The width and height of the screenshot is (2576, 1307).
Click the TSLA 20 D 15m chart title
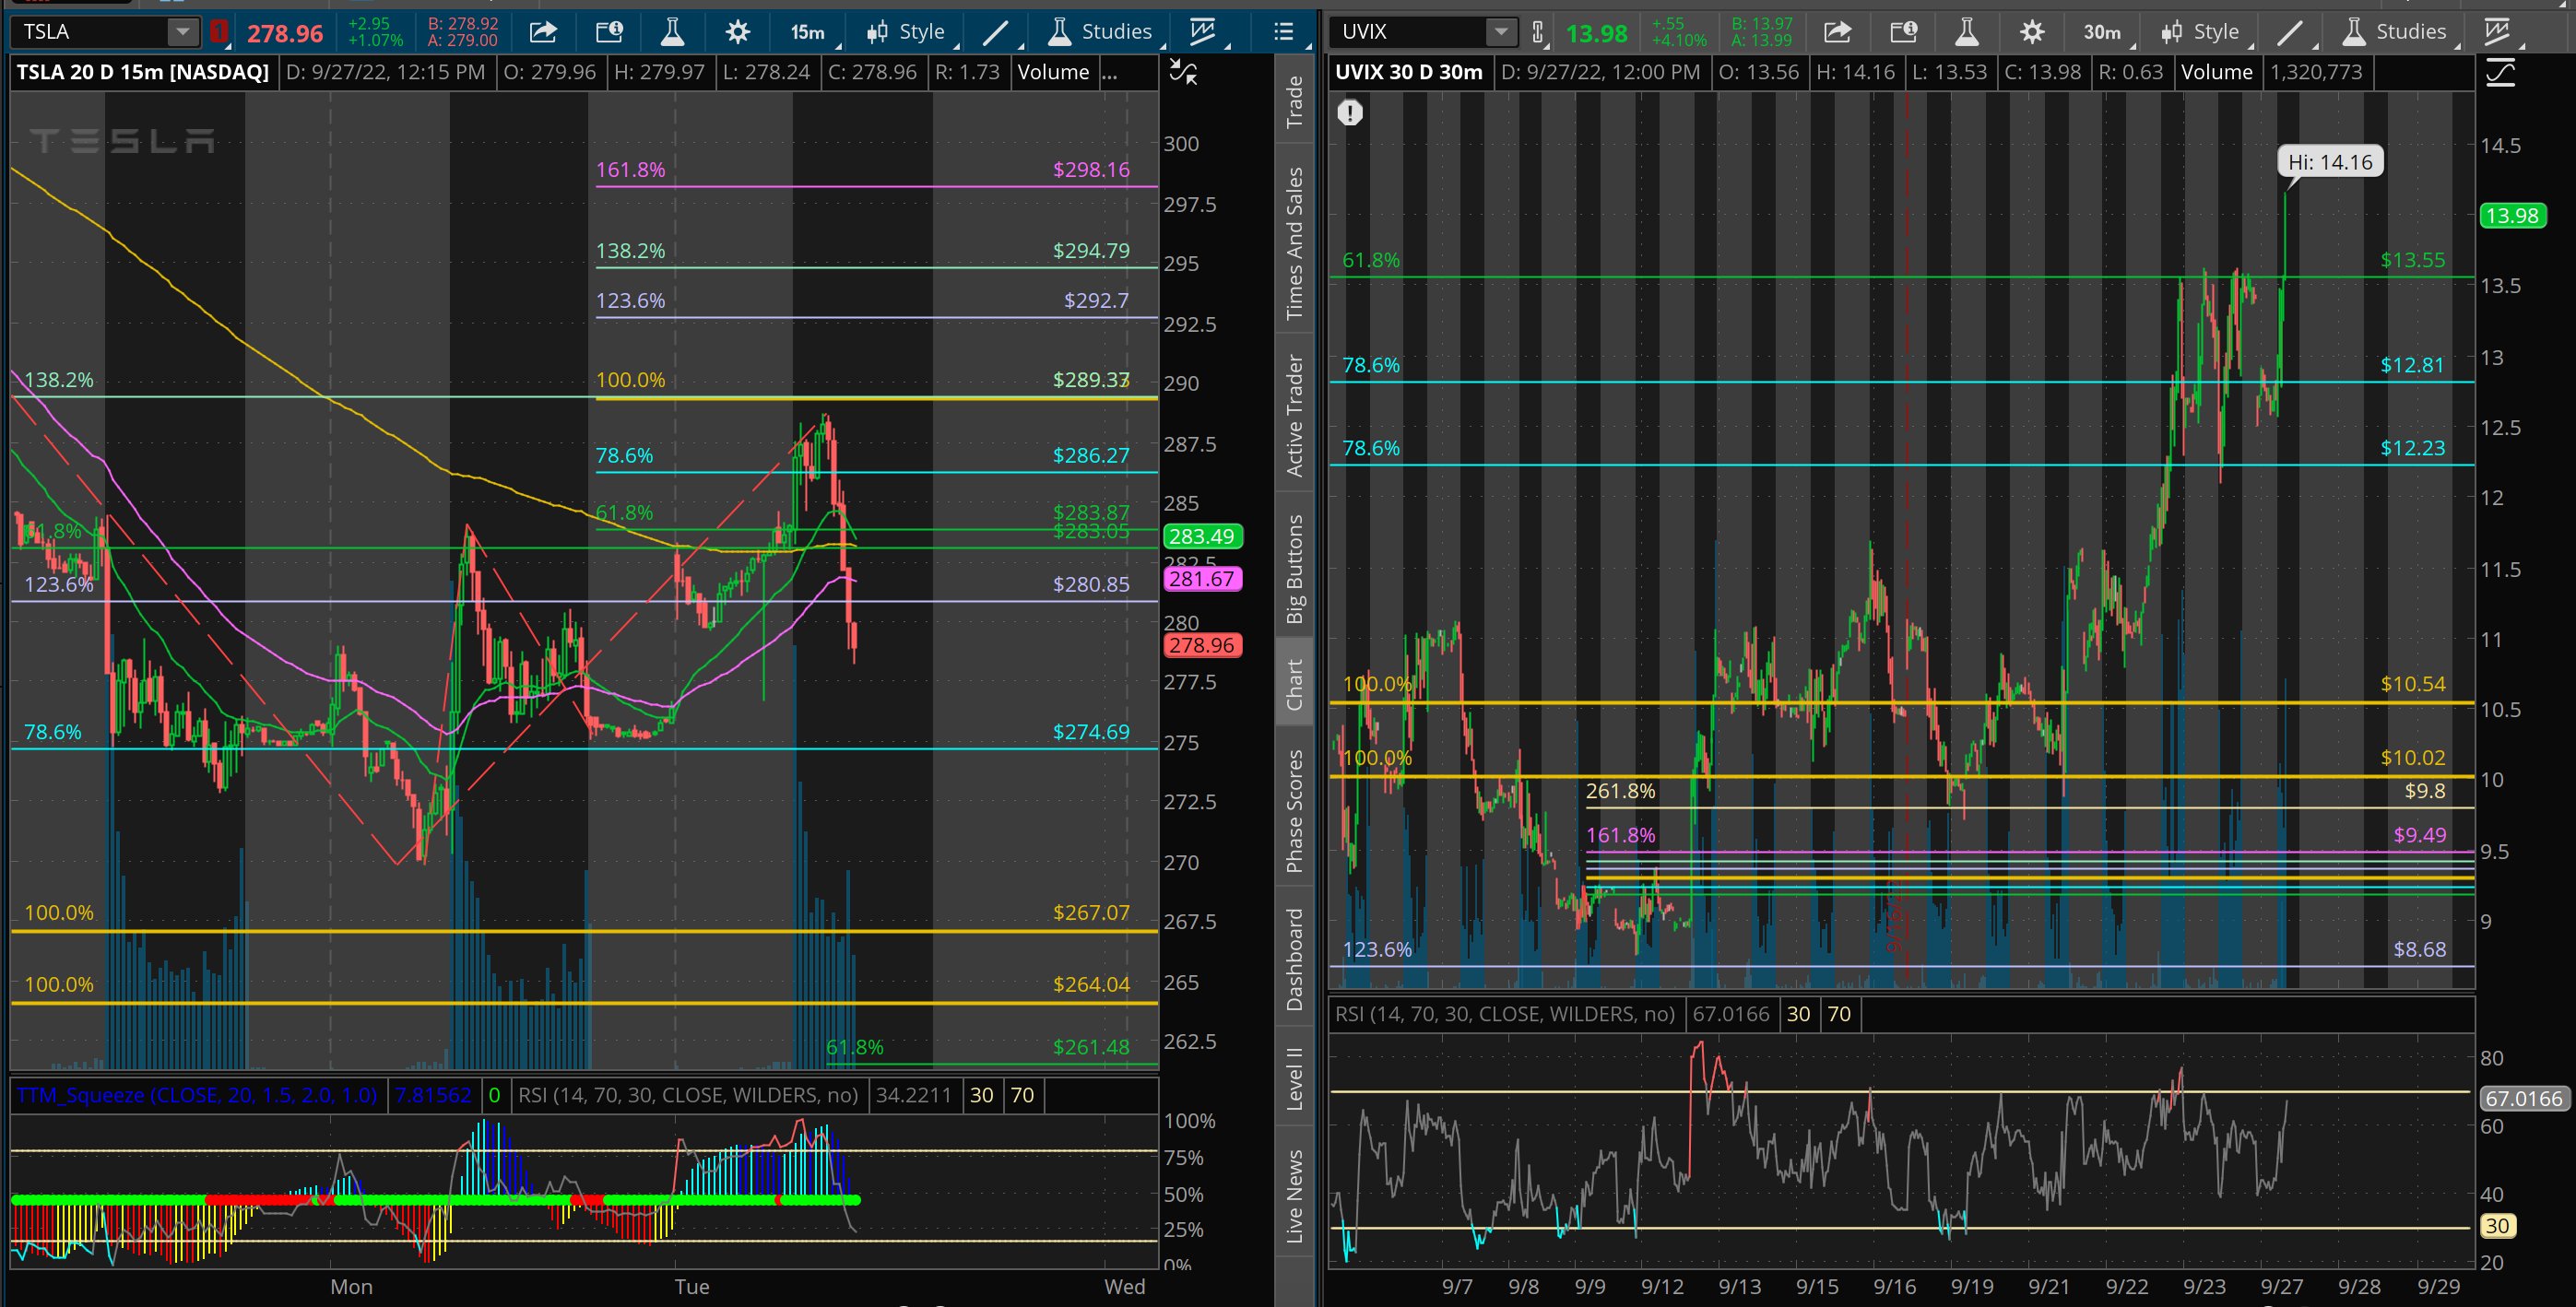pos(143,72)
